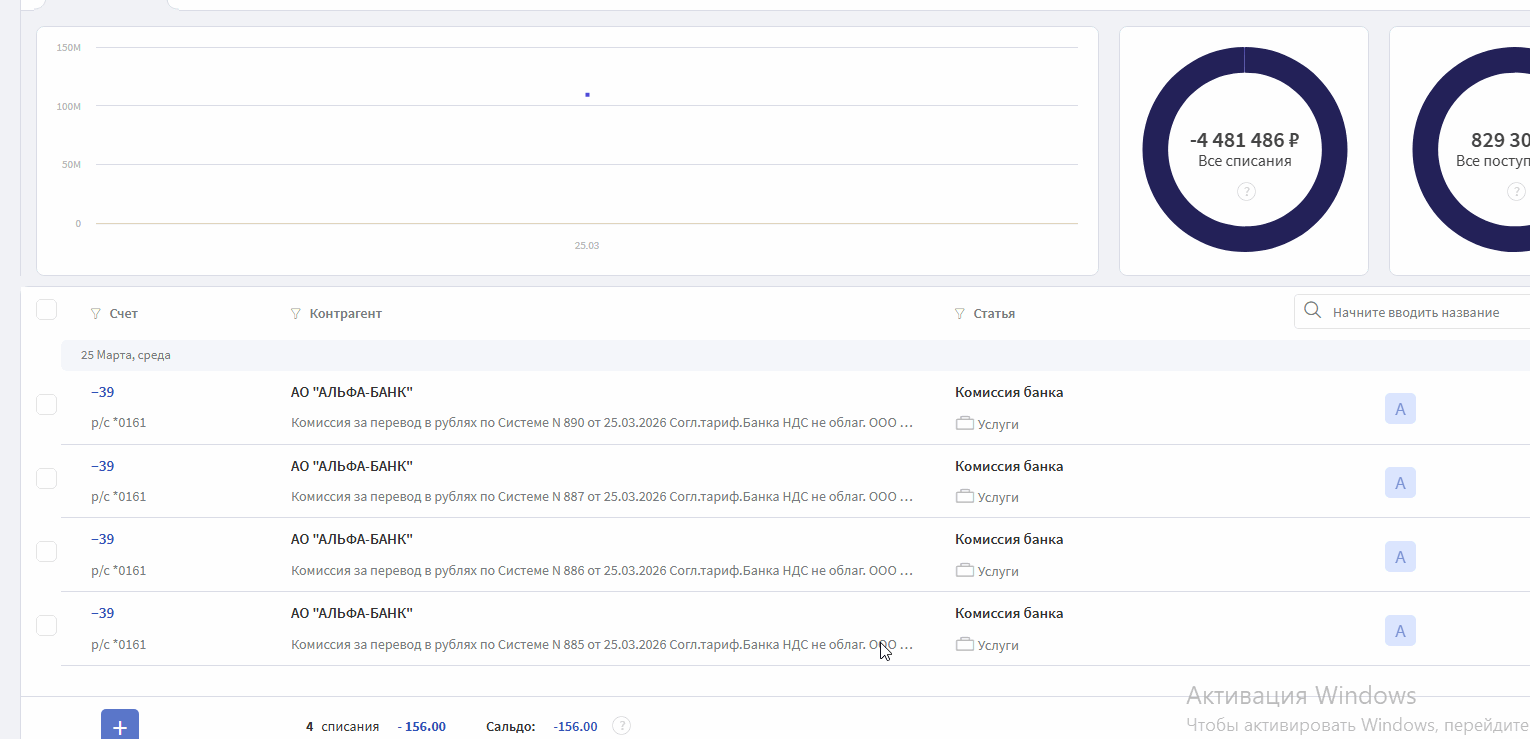
Task: Click the Услуги briefcase icon in row N 885
Action: [x=965, y=645]
